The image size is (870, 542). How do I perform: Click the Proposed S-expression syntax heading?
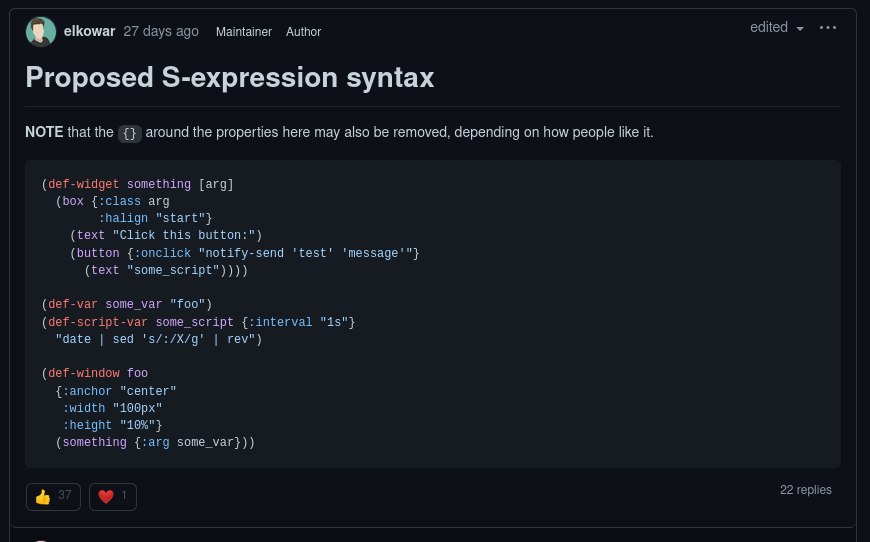click(230, 77)
